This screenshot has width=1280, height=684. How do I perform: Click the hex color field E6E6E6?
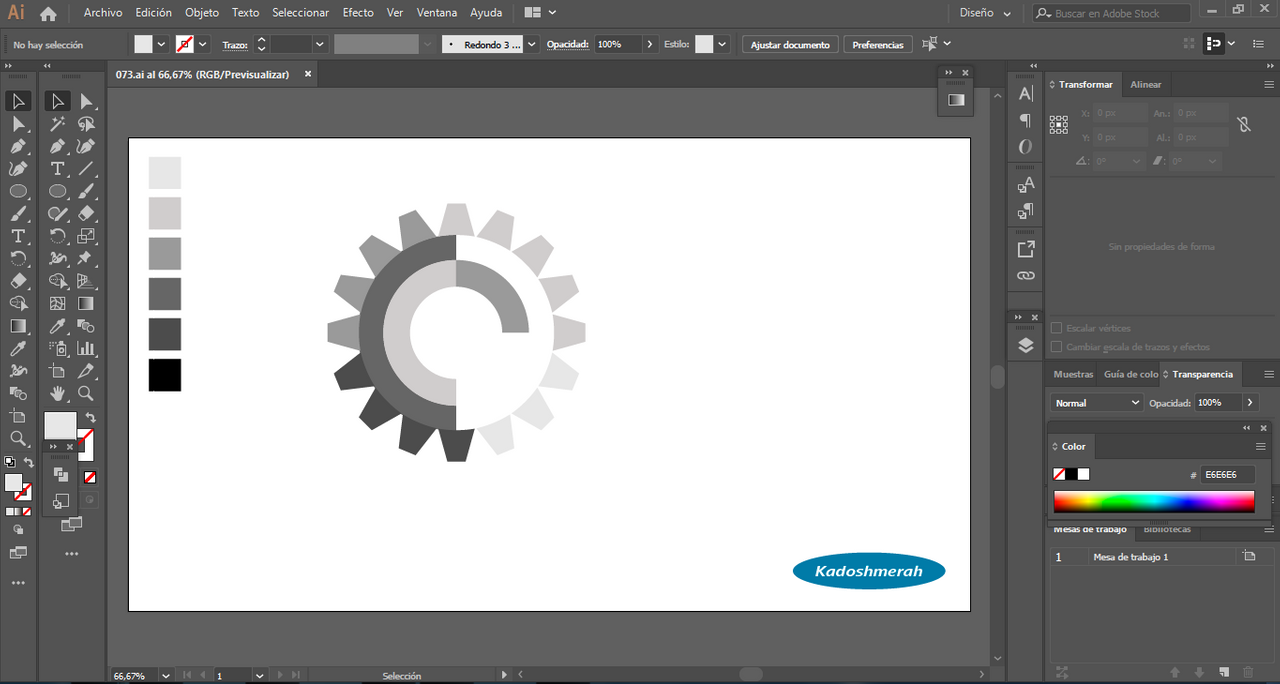tap(1228, 475)
